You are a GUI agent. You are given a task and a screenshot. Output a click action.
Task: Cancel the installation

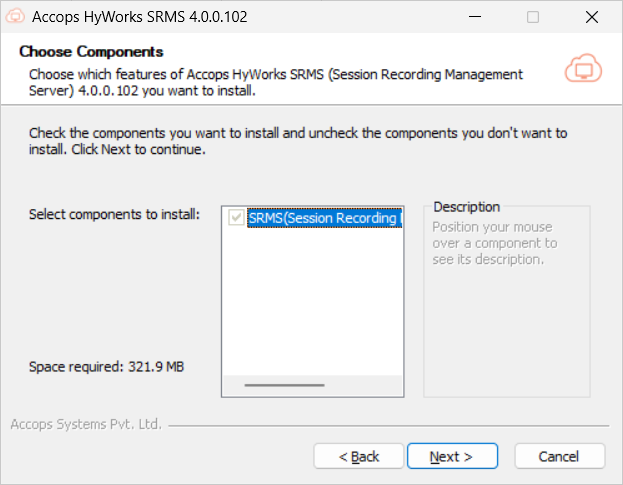[559, 456]
